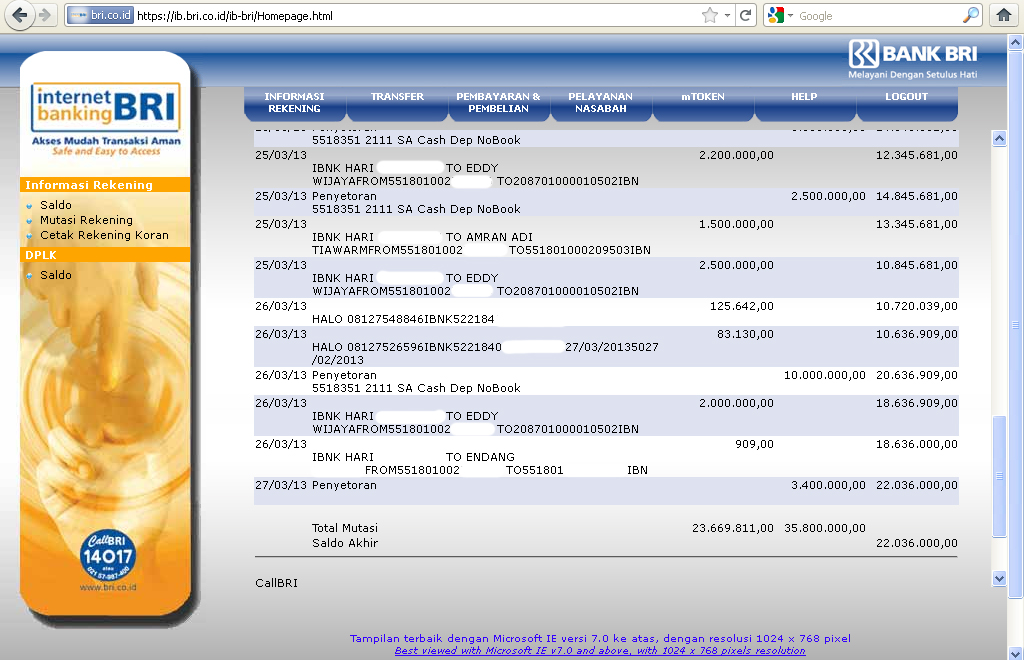Viewport: 1024px width, 660px height.
Task: Click the DPLK sidebar heading
Action: [104, 255]
